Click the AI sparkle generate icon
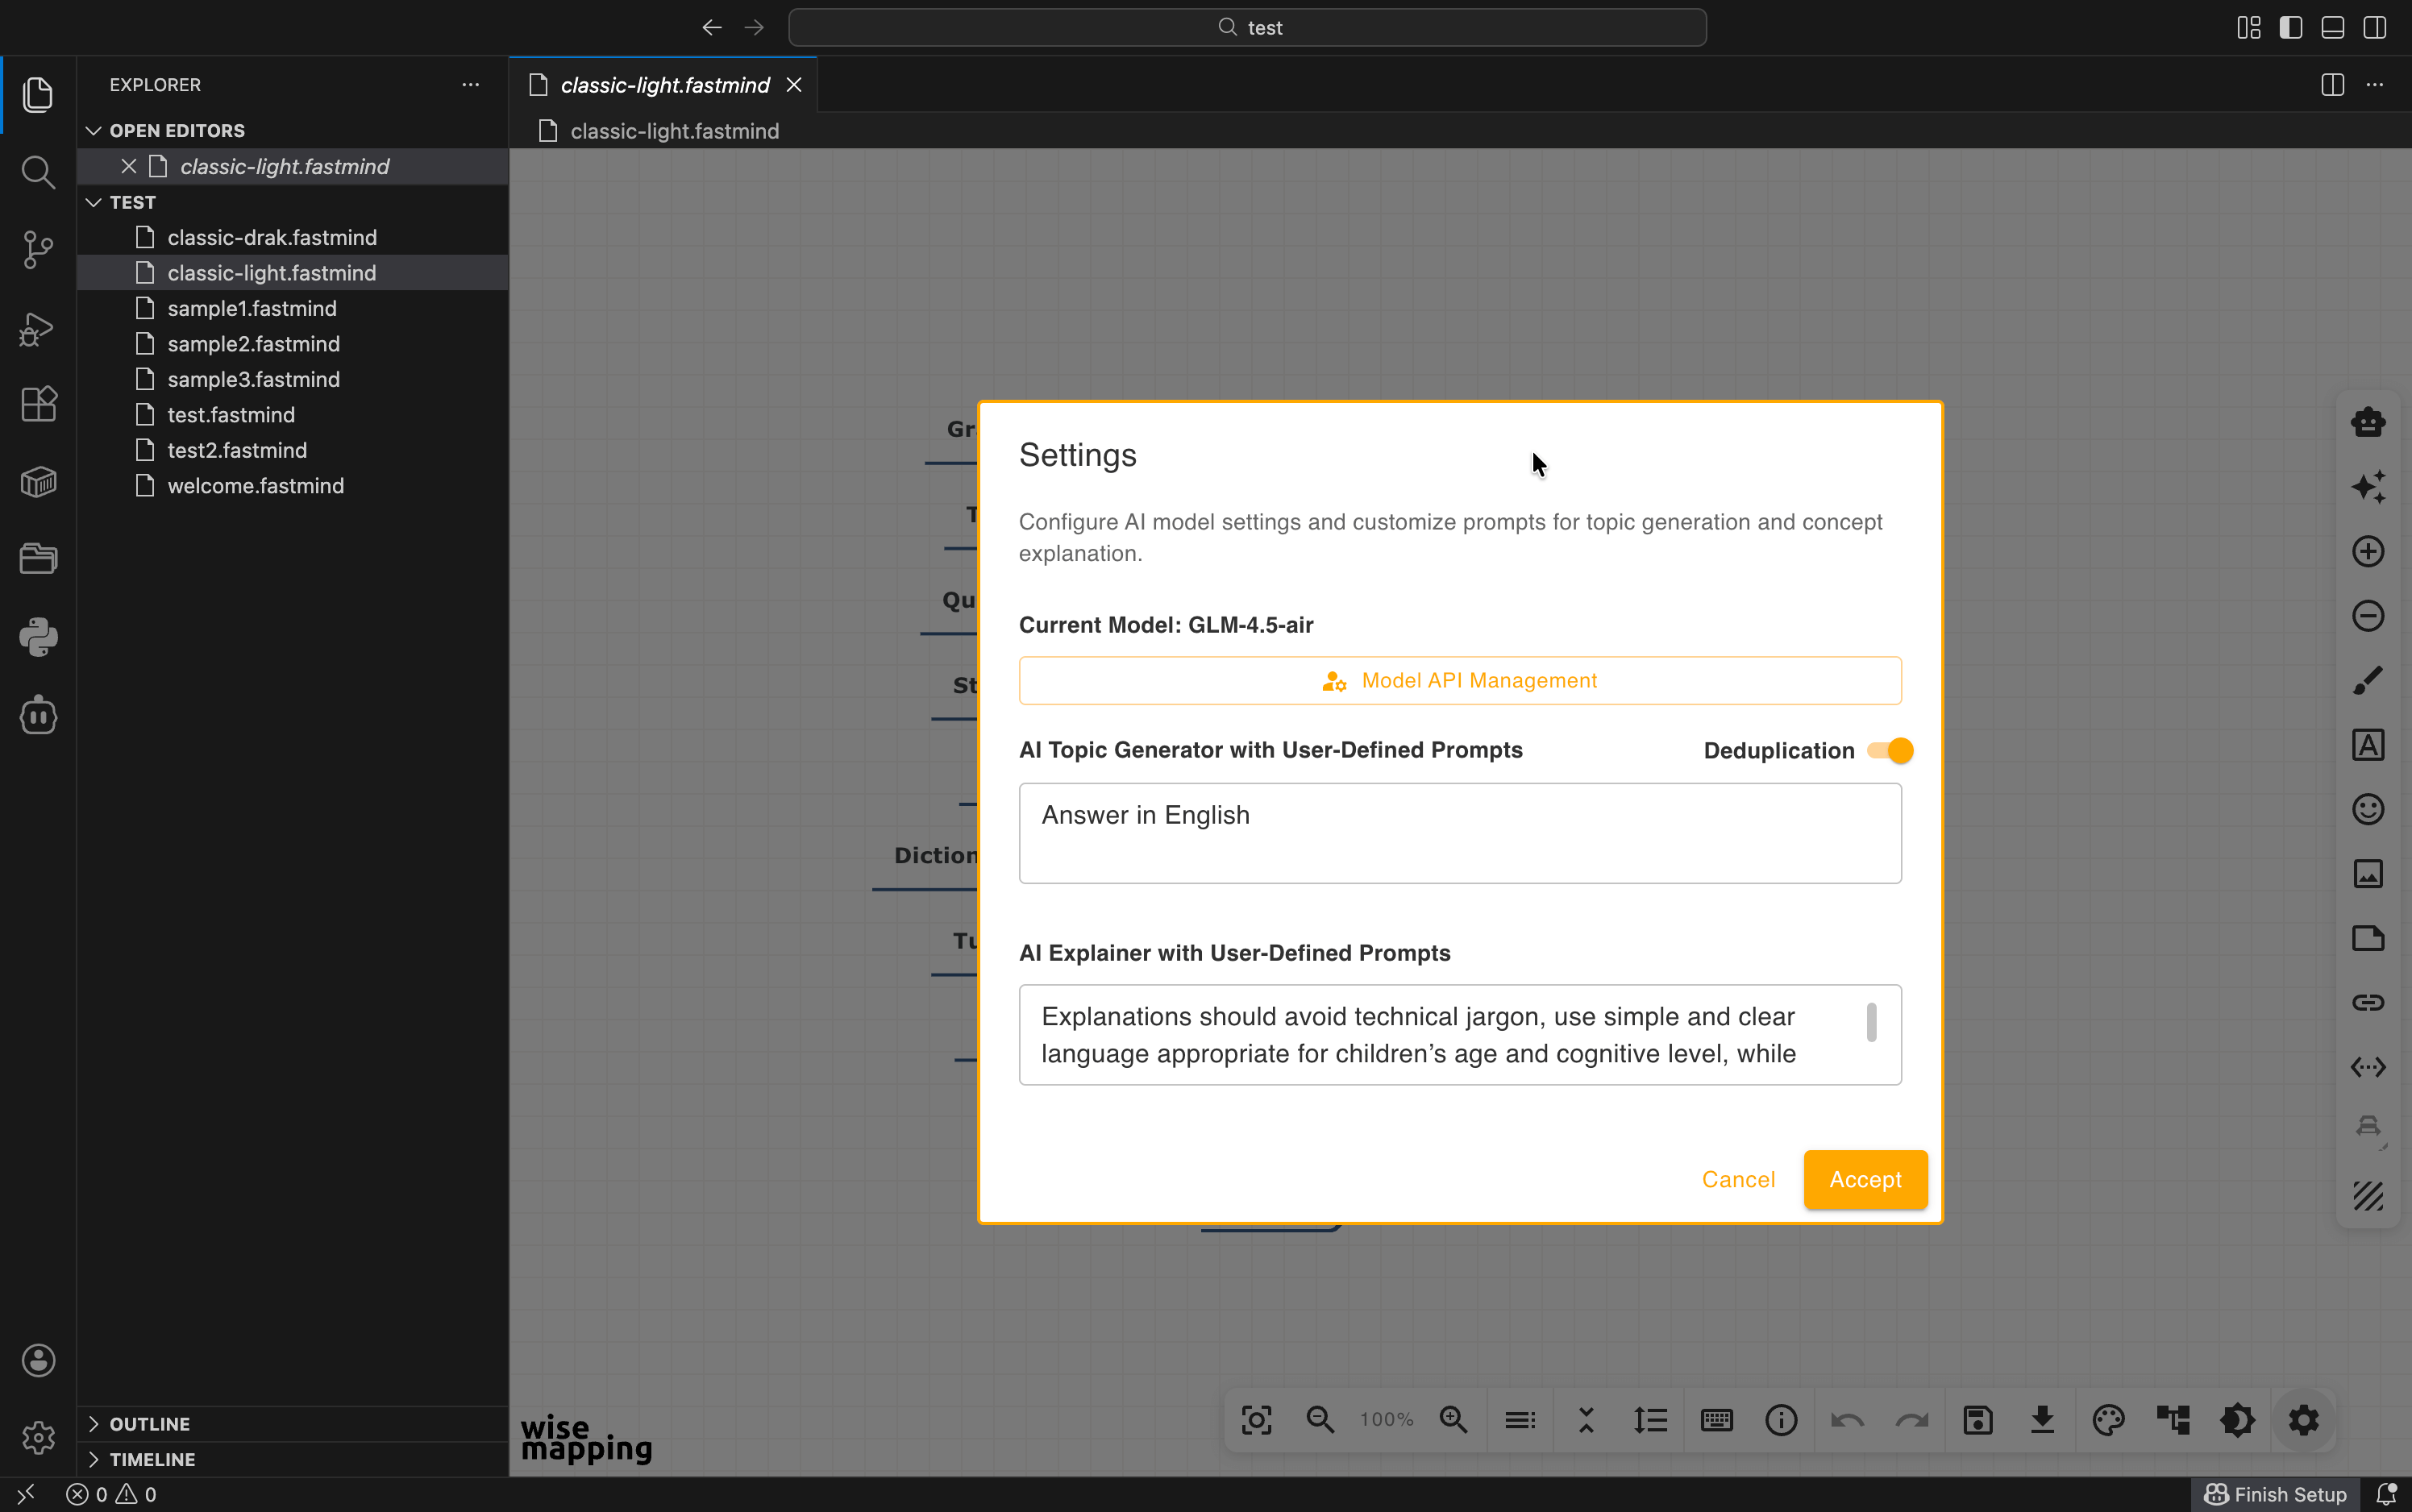 point(2368,487)
